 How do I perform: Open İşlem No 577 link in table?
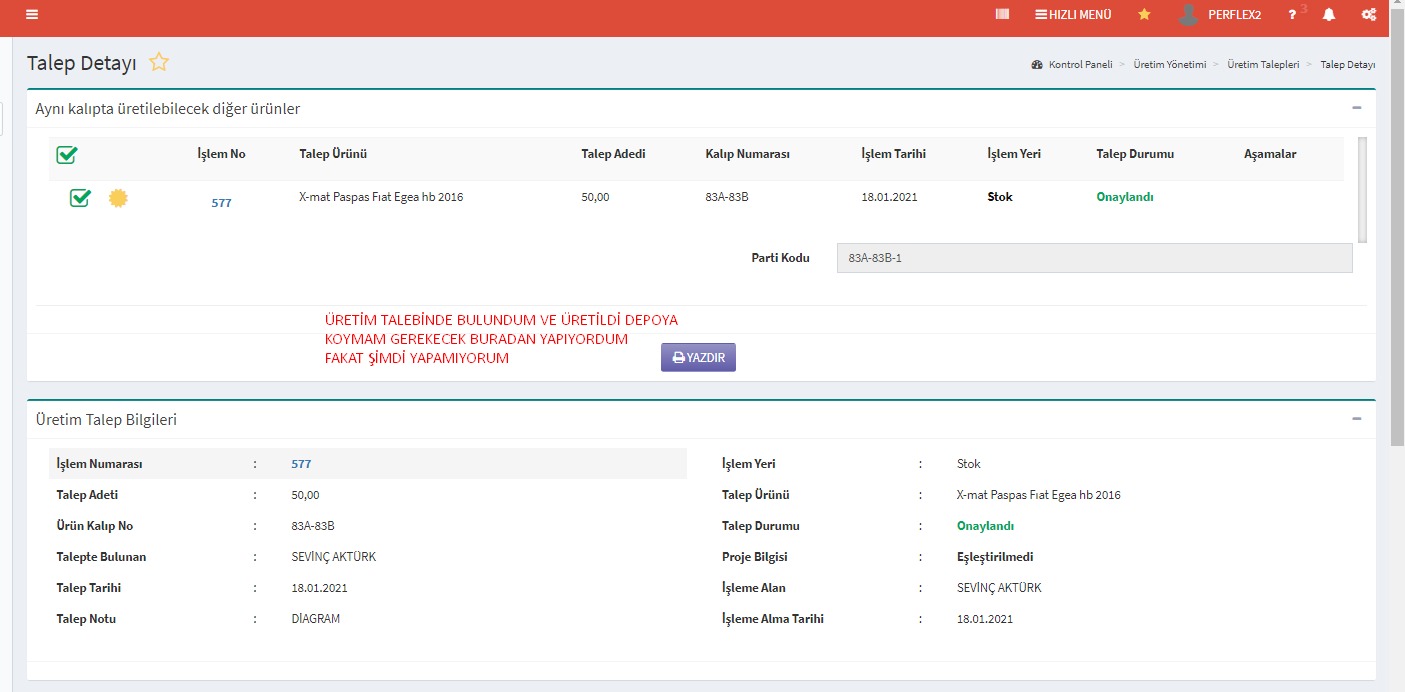[221, 203]
